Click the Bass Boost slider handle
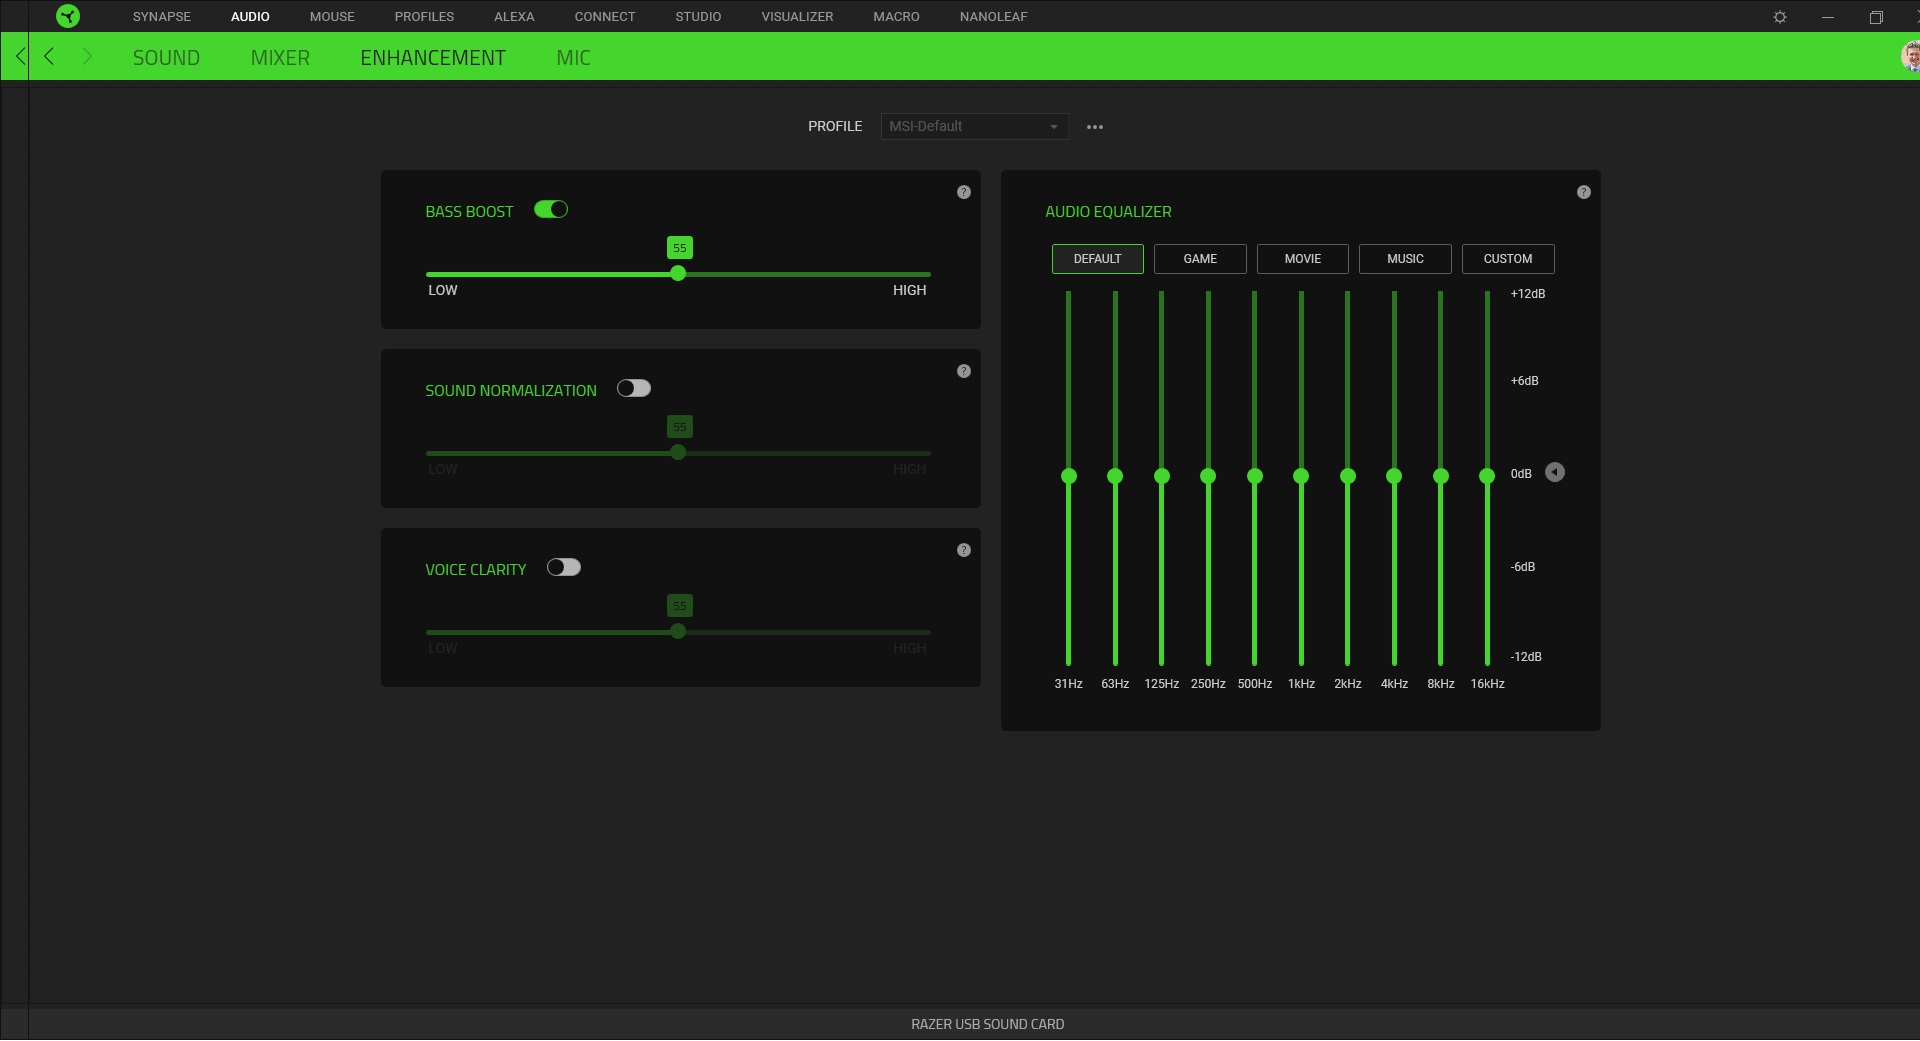This screenshot has height=1041, width=1920. pyautogui.click(x=678, y=273)
